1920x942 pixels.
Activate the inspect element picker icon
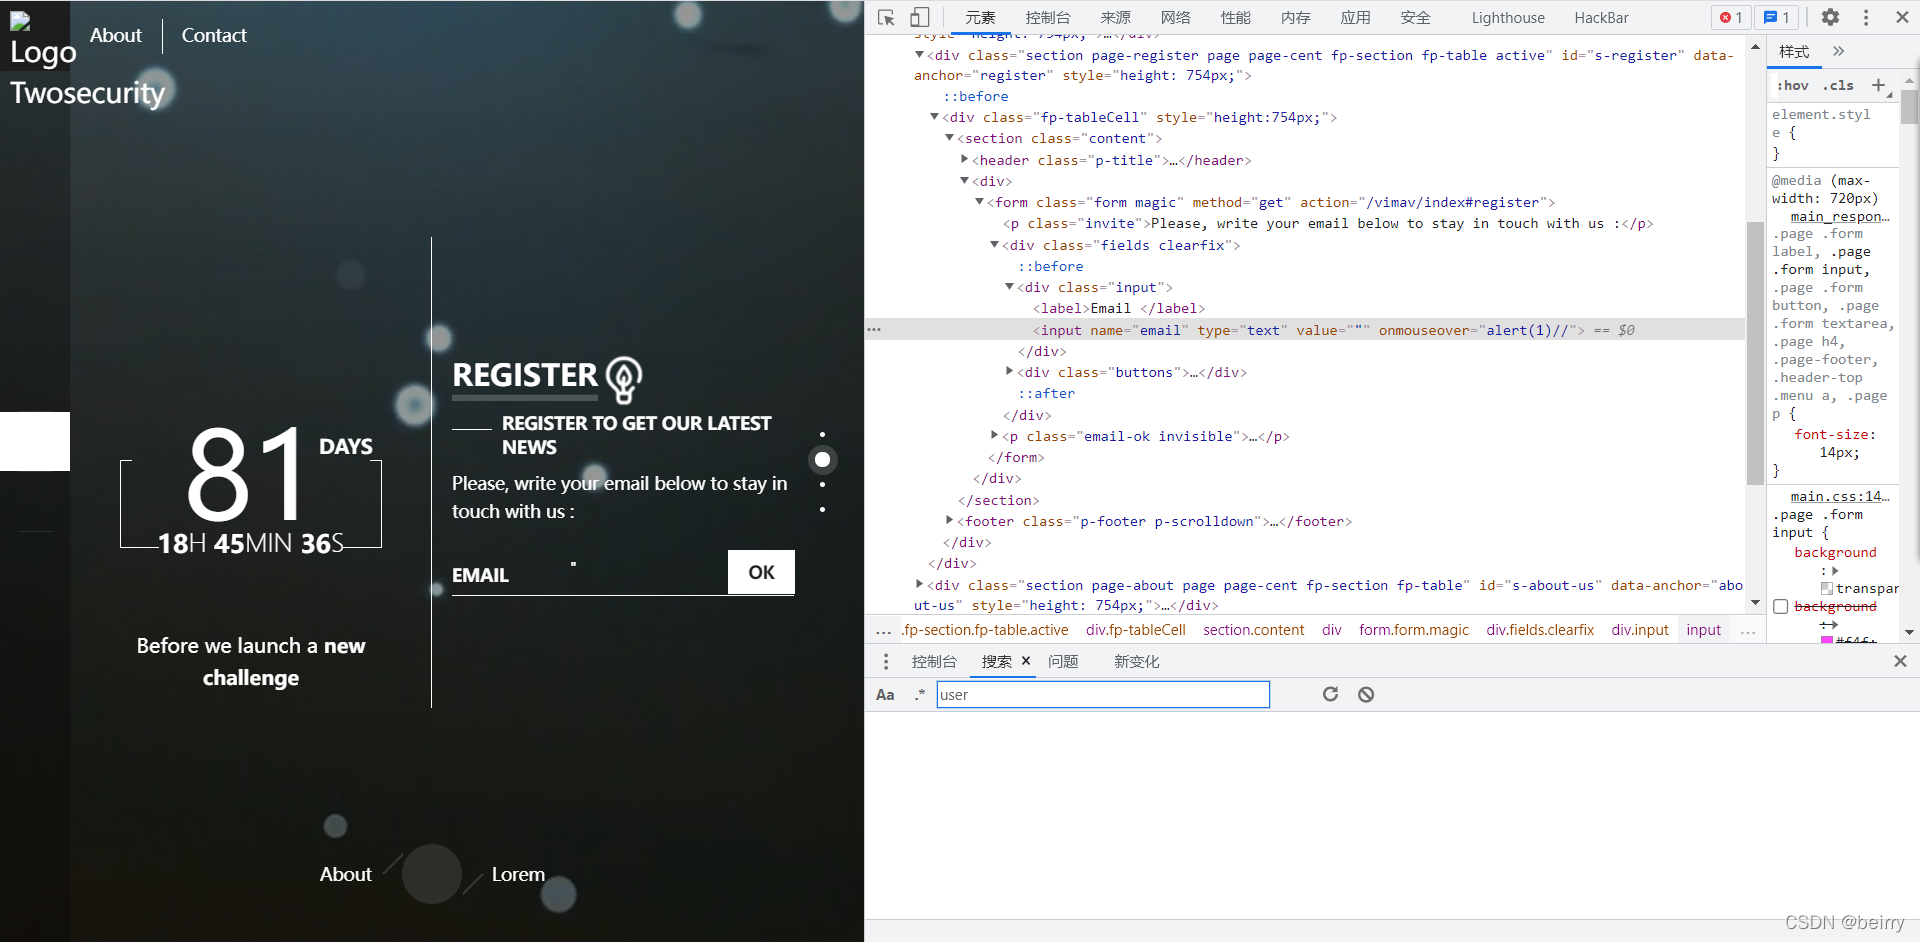[886, 18]
